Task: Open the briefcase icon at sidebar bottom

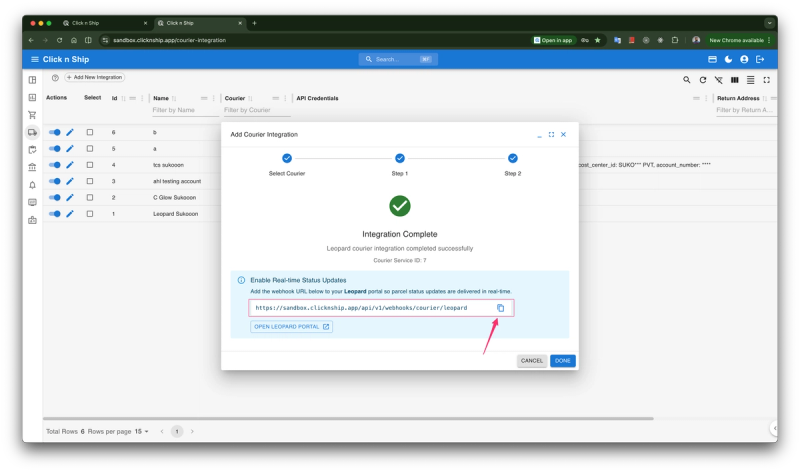Action: [x=32, y=220]
